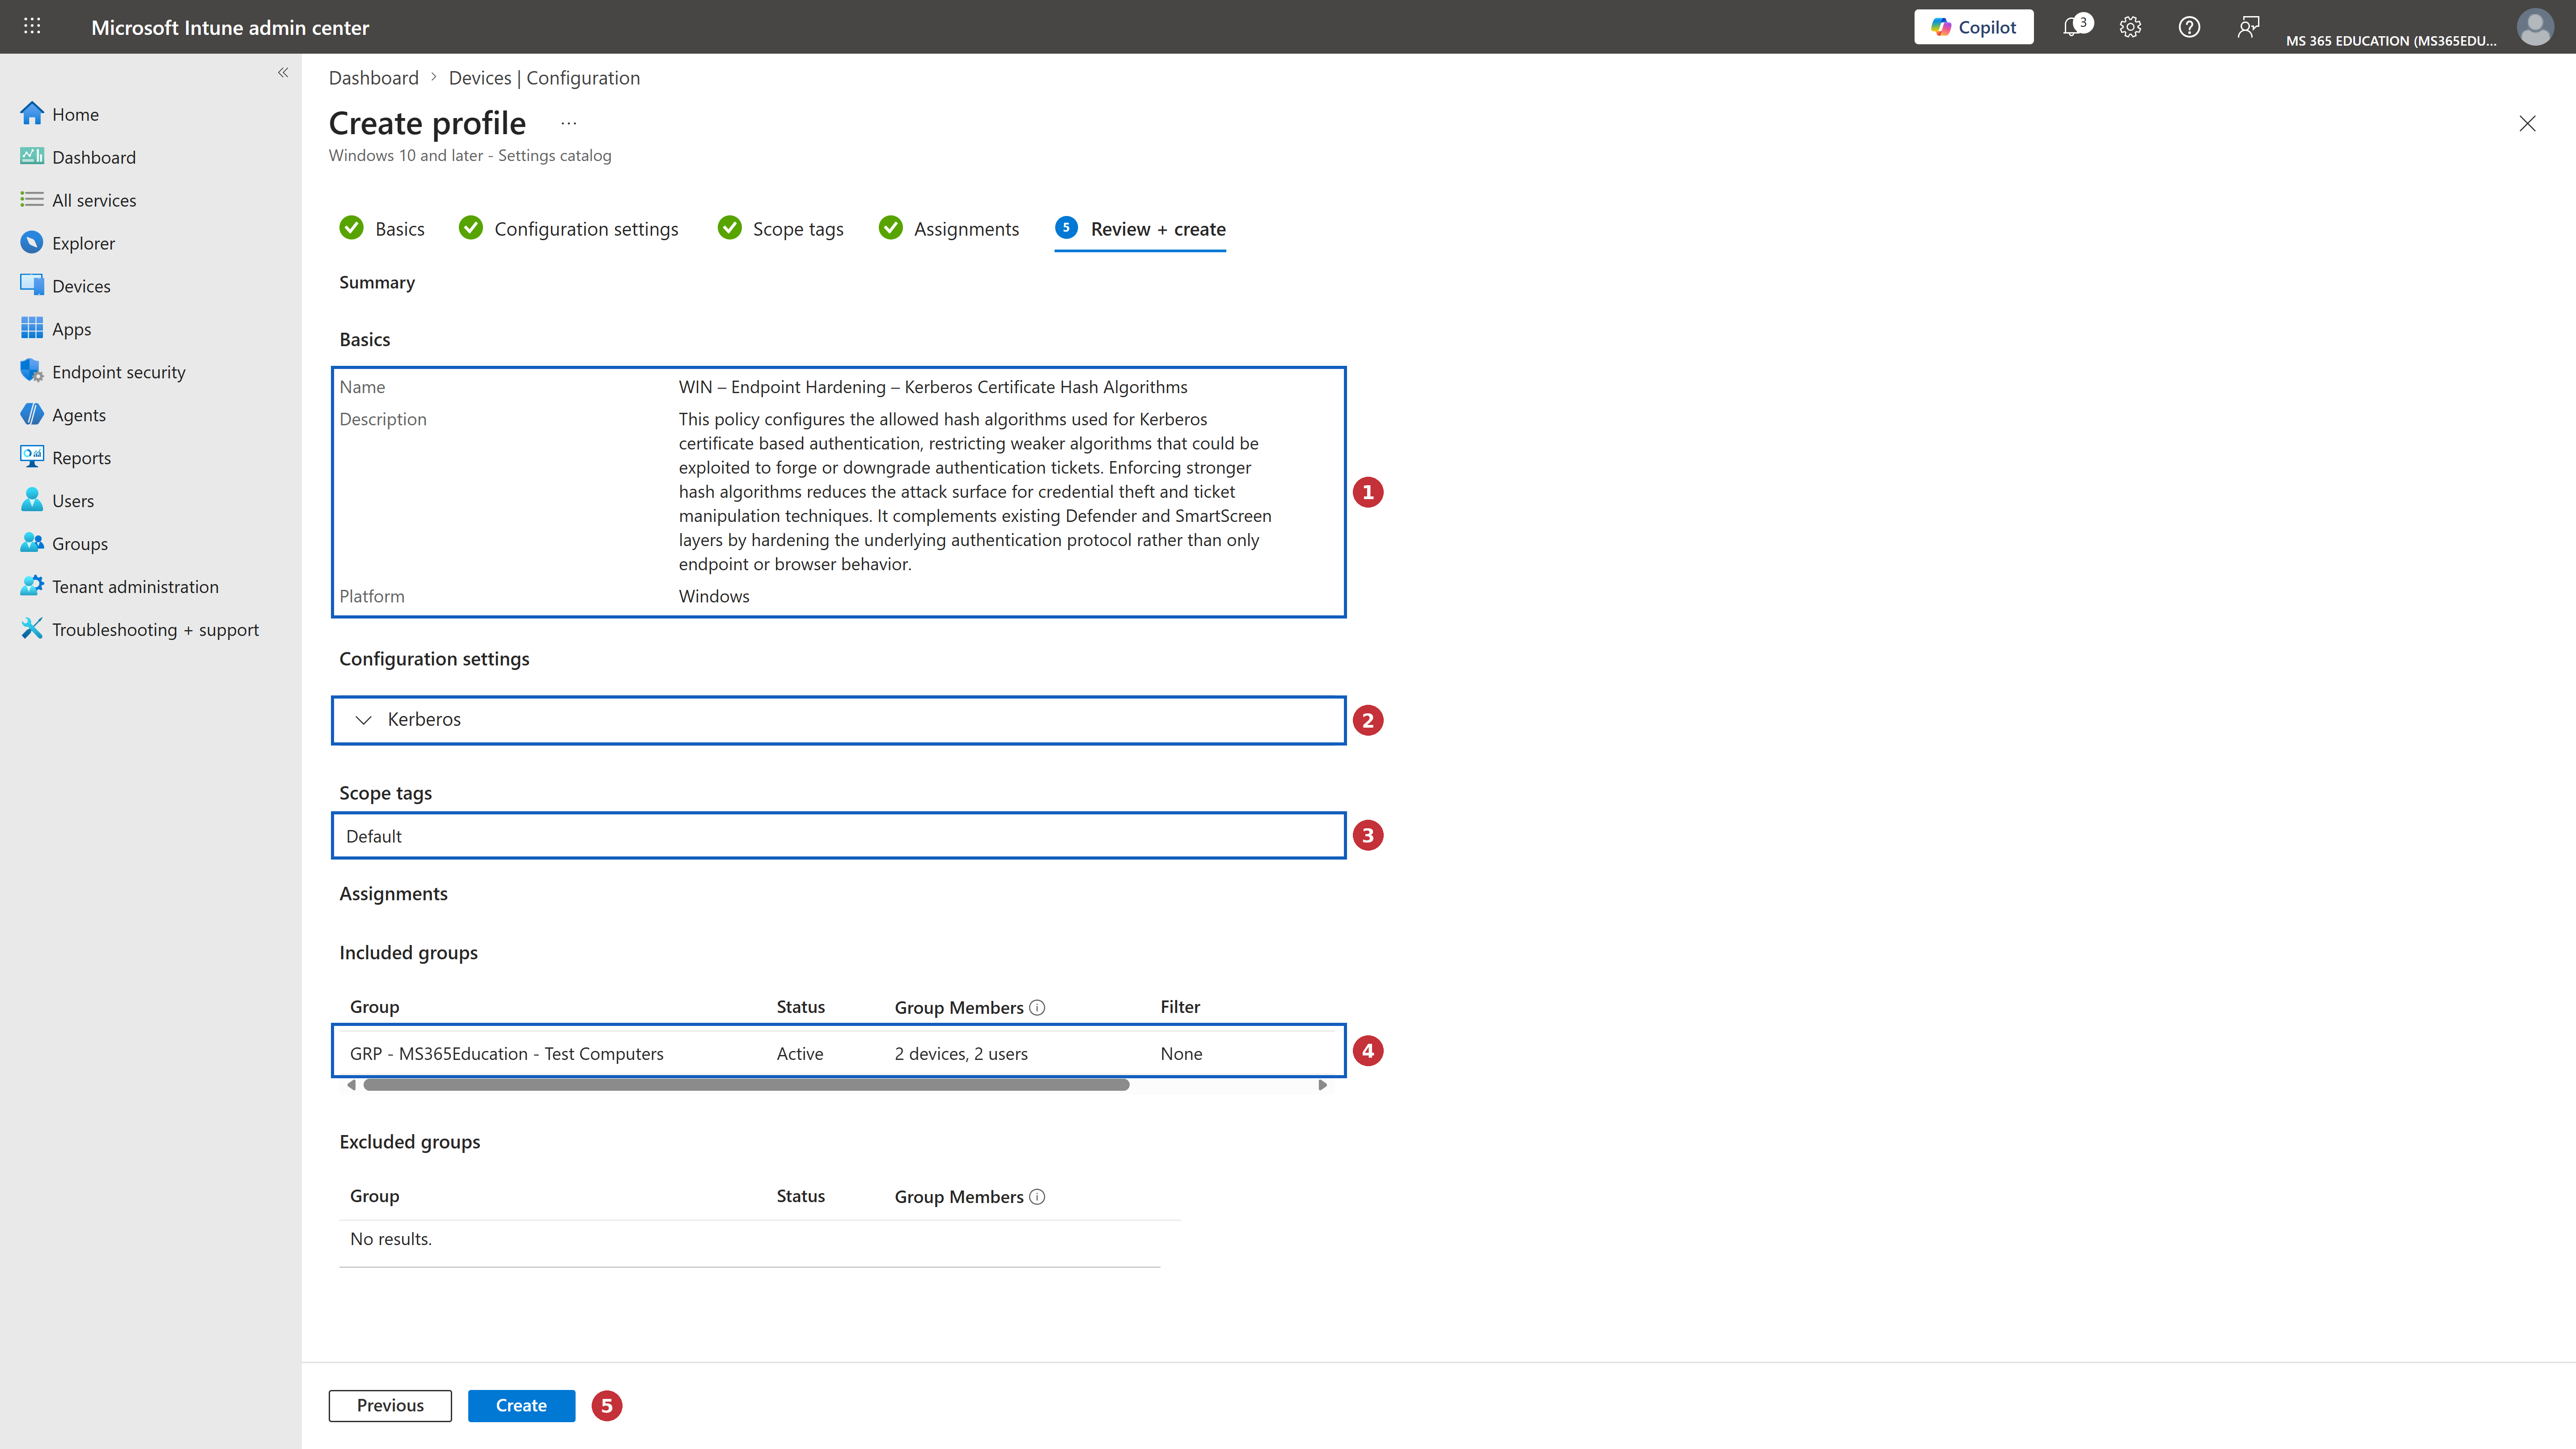
Task: Click the scrollbar right arrow
Action: tap(1323, 1085)
